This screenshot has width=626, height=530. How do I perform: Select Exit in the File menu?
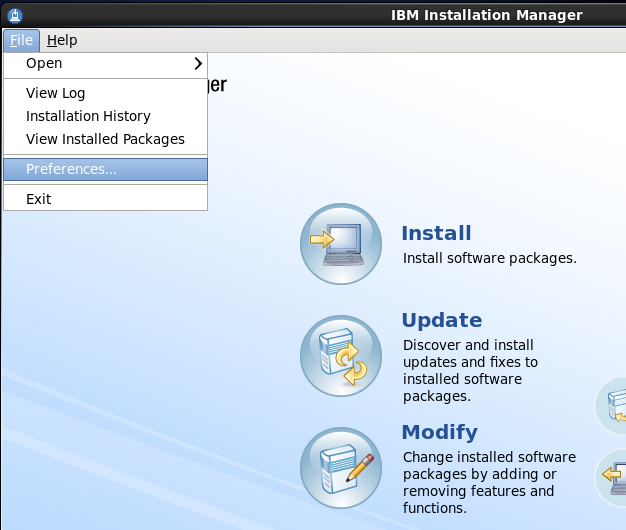105,199
